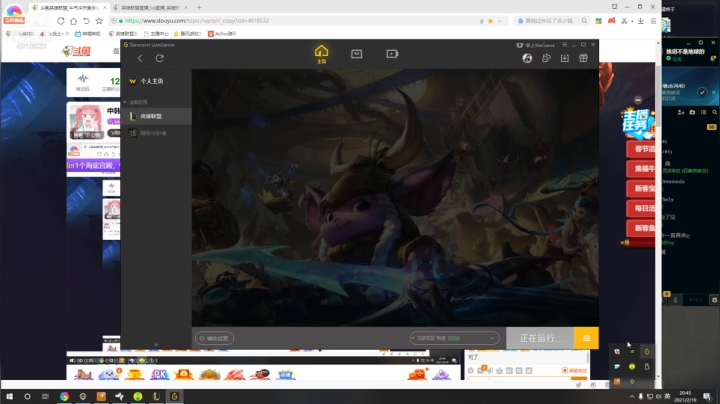720x404 pixels.
Task: Click the scissors screenshot tool icon
Action: click(624, 21)
